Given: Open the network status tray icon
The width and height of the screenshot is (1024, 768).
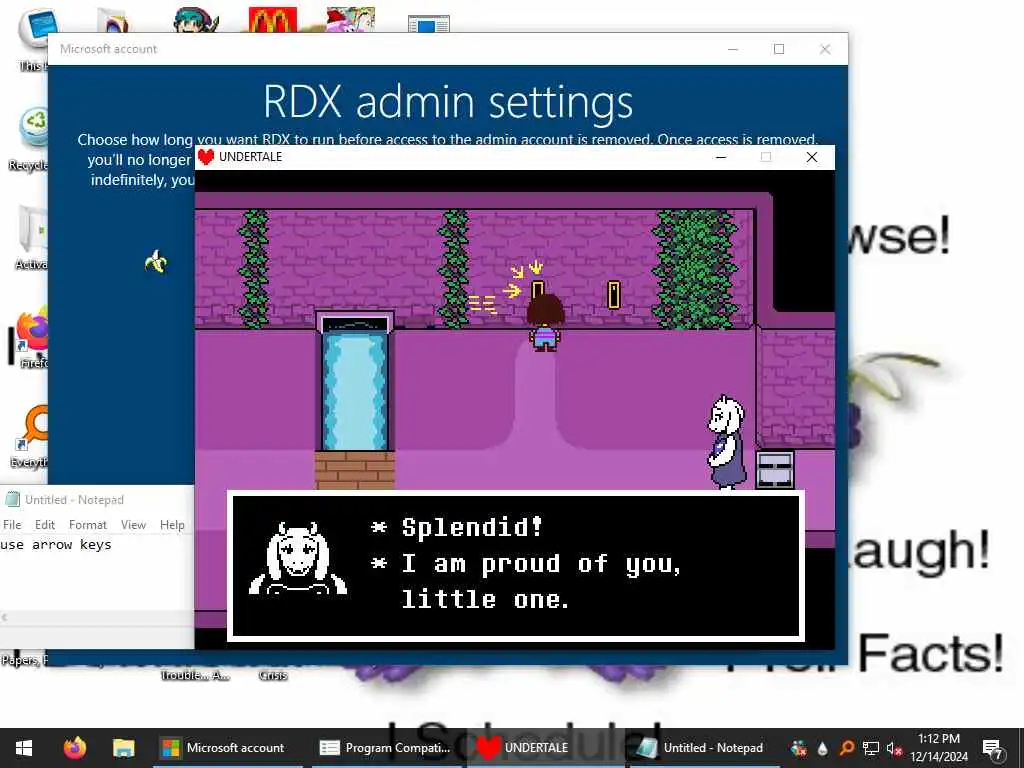Looking at the screenshot, I should 871,748.
